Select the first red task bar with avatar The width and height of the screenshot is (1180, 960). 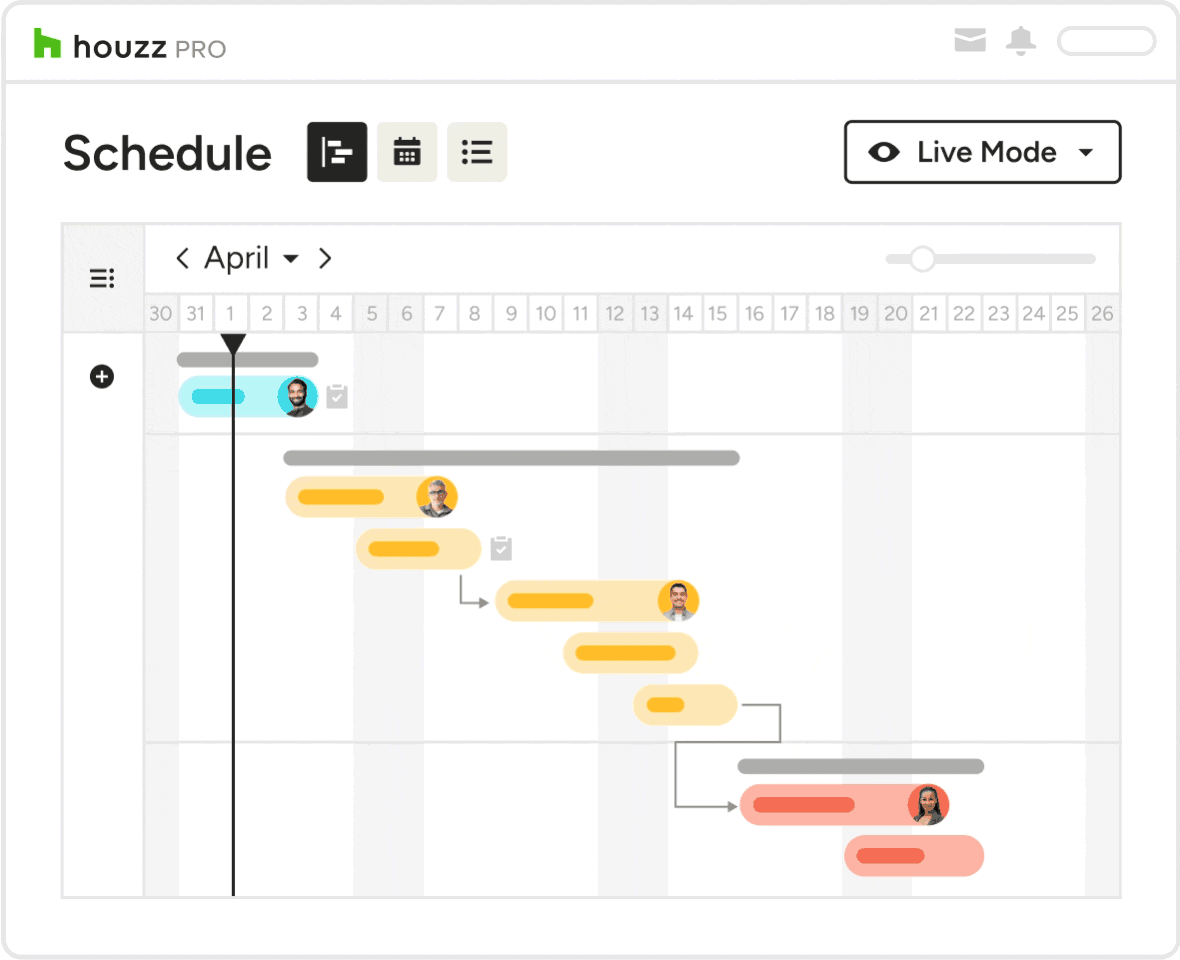(844, 805)
